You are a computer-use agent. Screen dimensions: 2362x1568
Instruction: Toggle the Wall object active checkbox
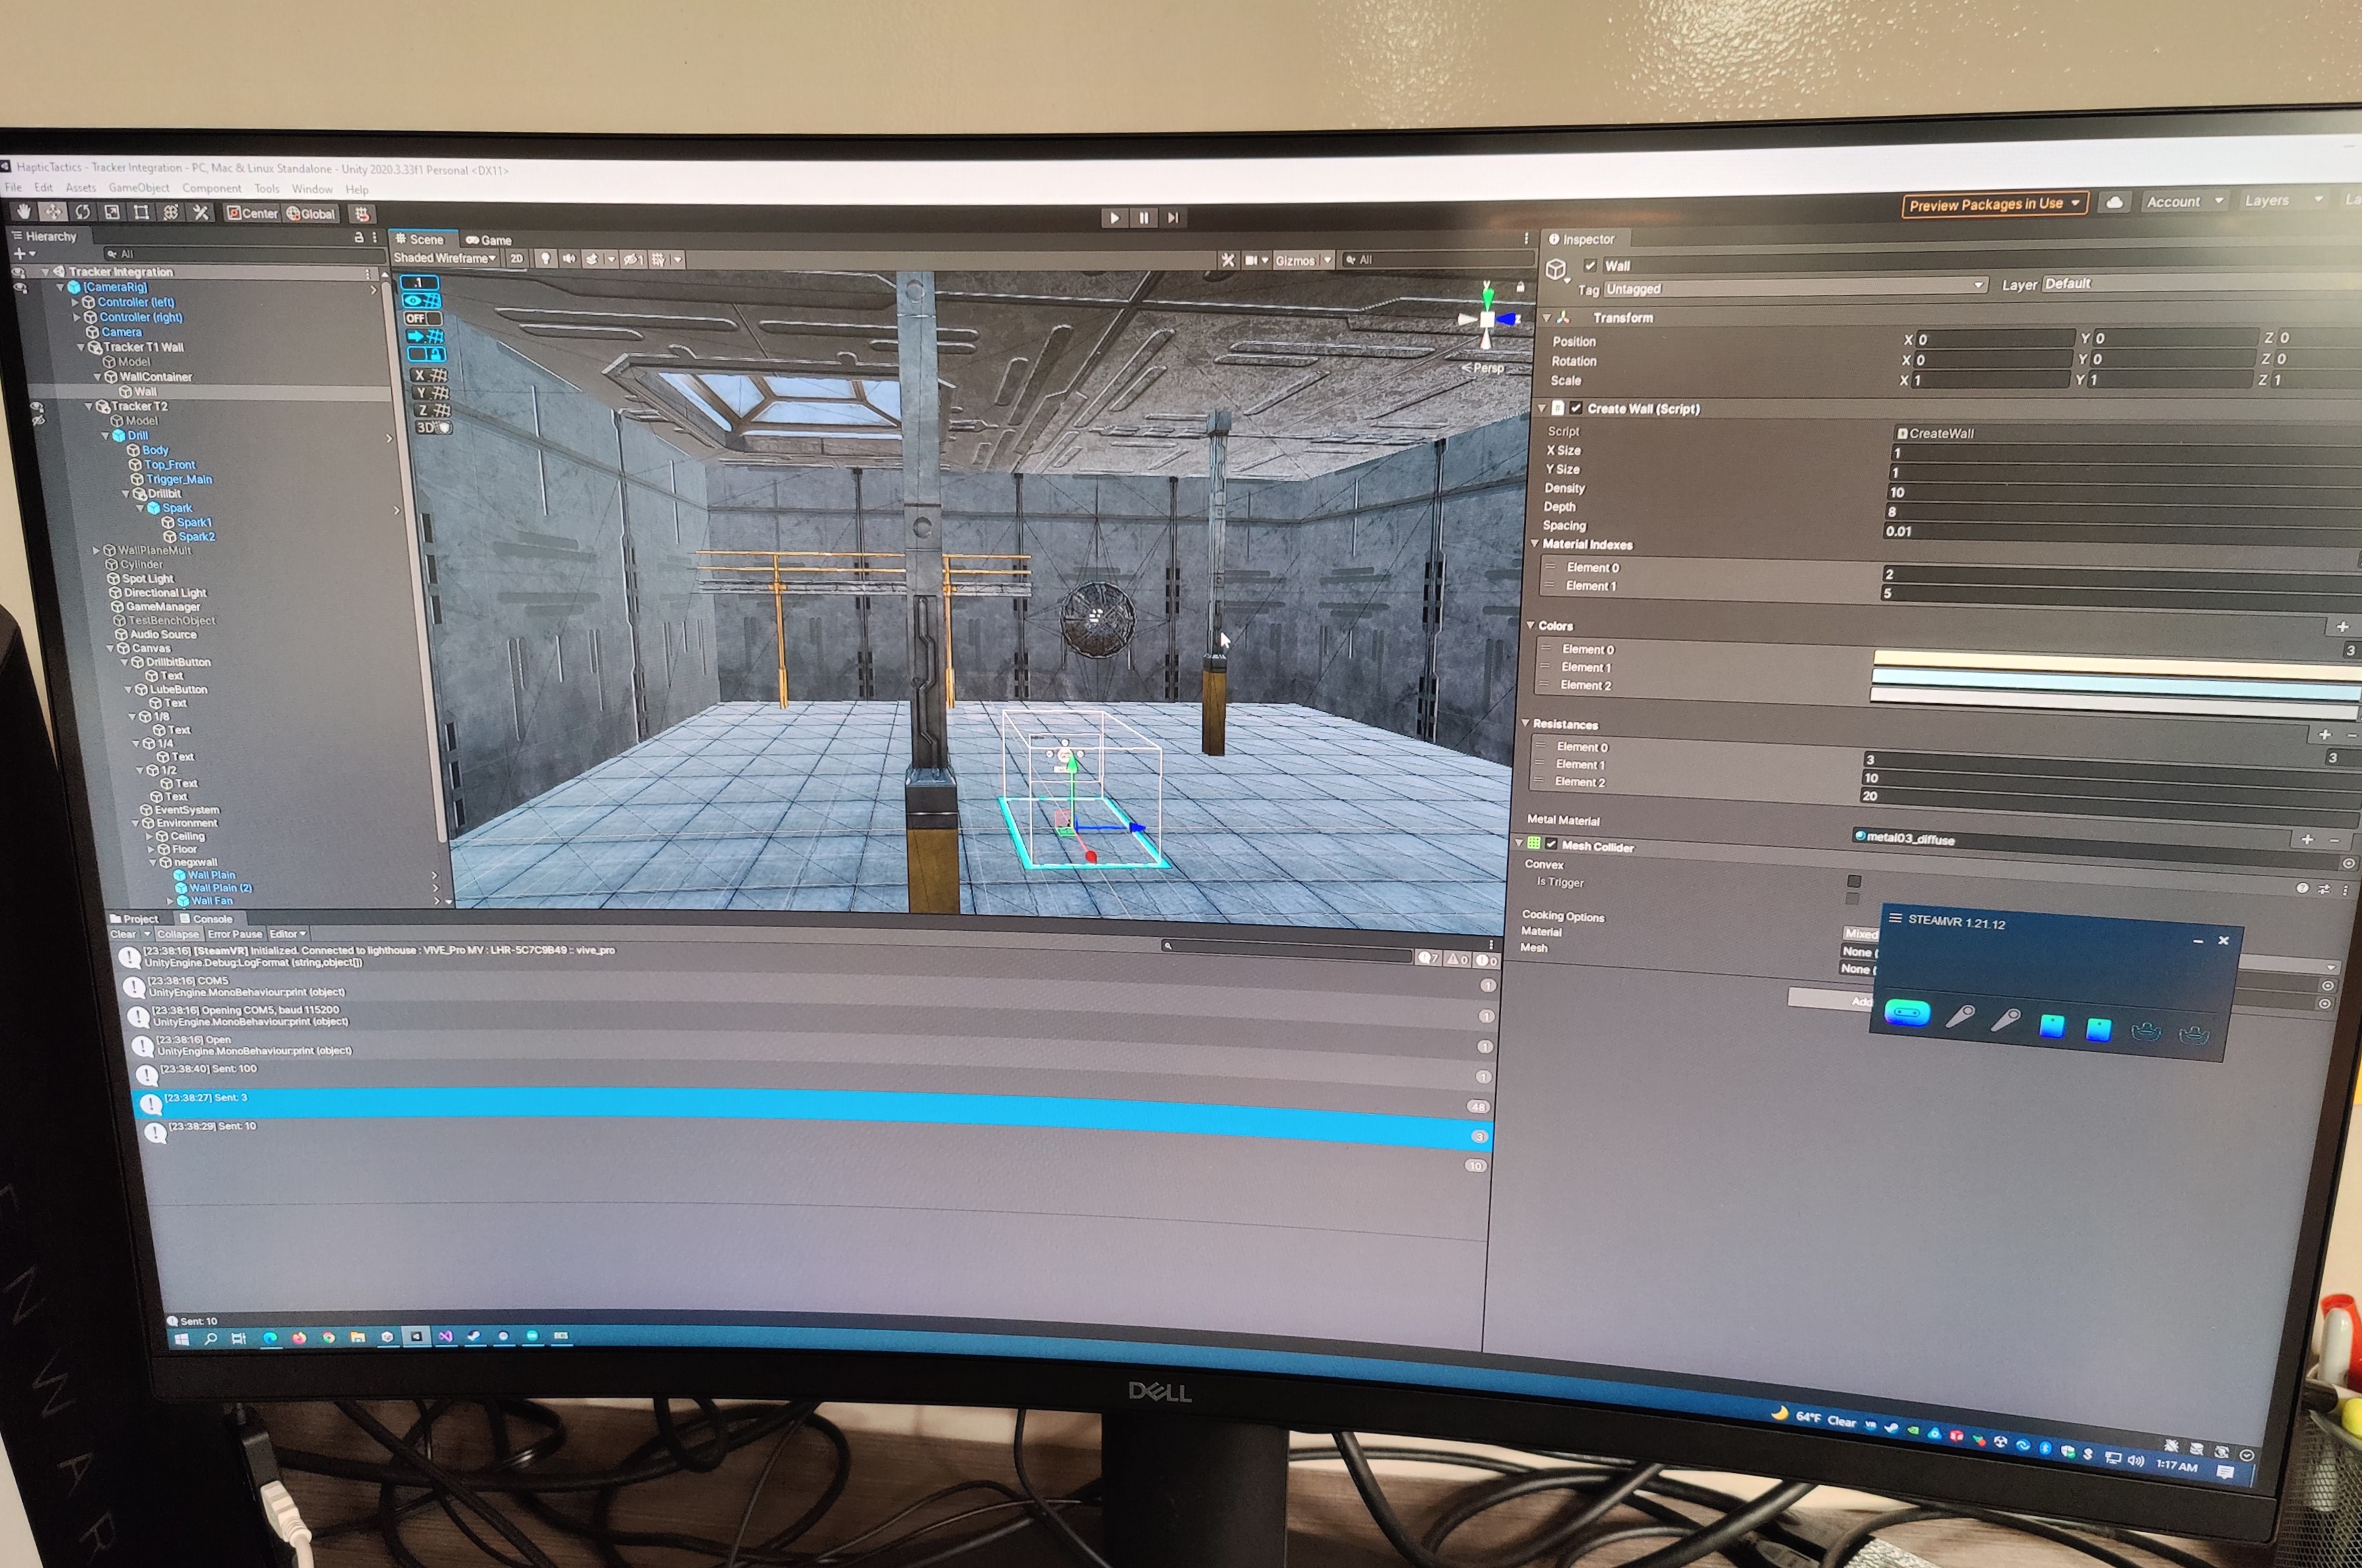click(1590, 266)
